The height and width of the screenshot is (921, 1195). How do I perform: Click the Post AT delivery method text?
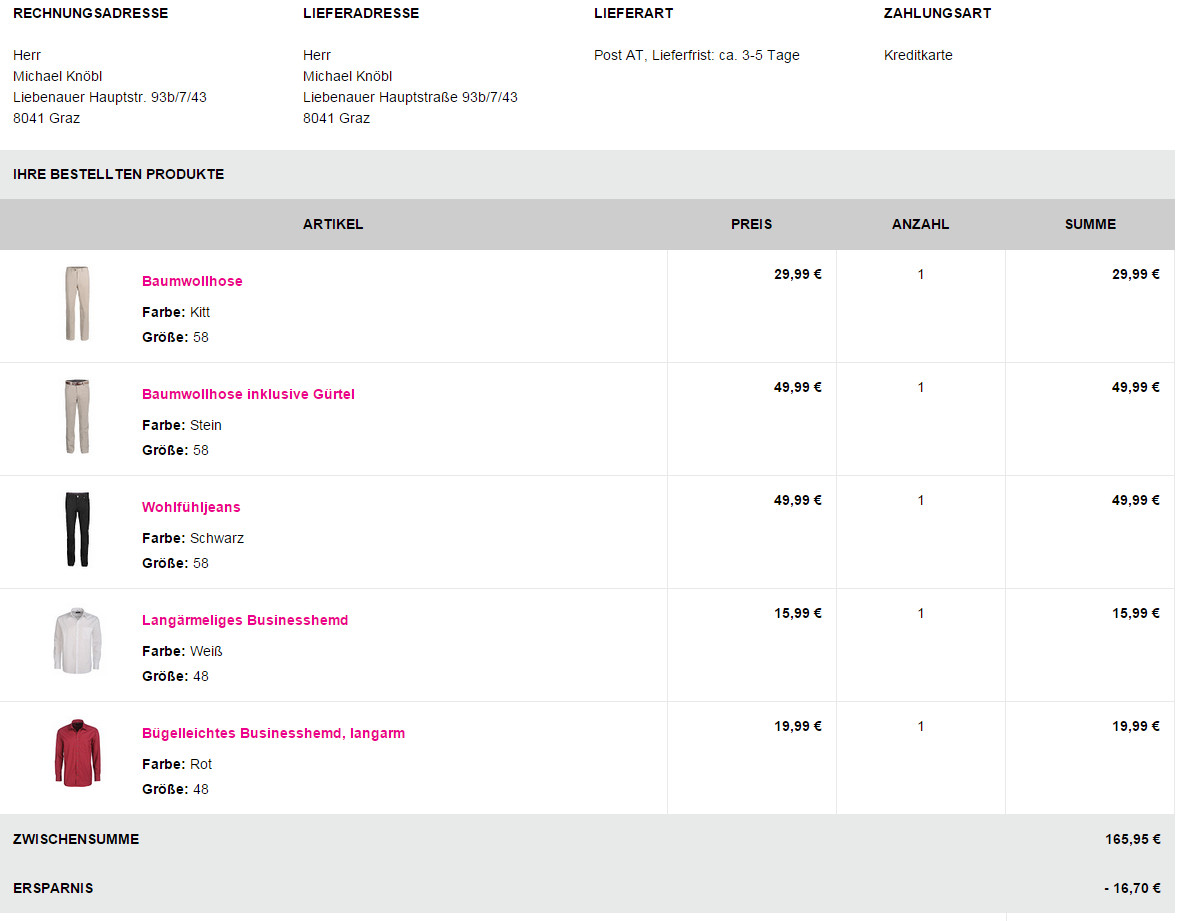697,55
